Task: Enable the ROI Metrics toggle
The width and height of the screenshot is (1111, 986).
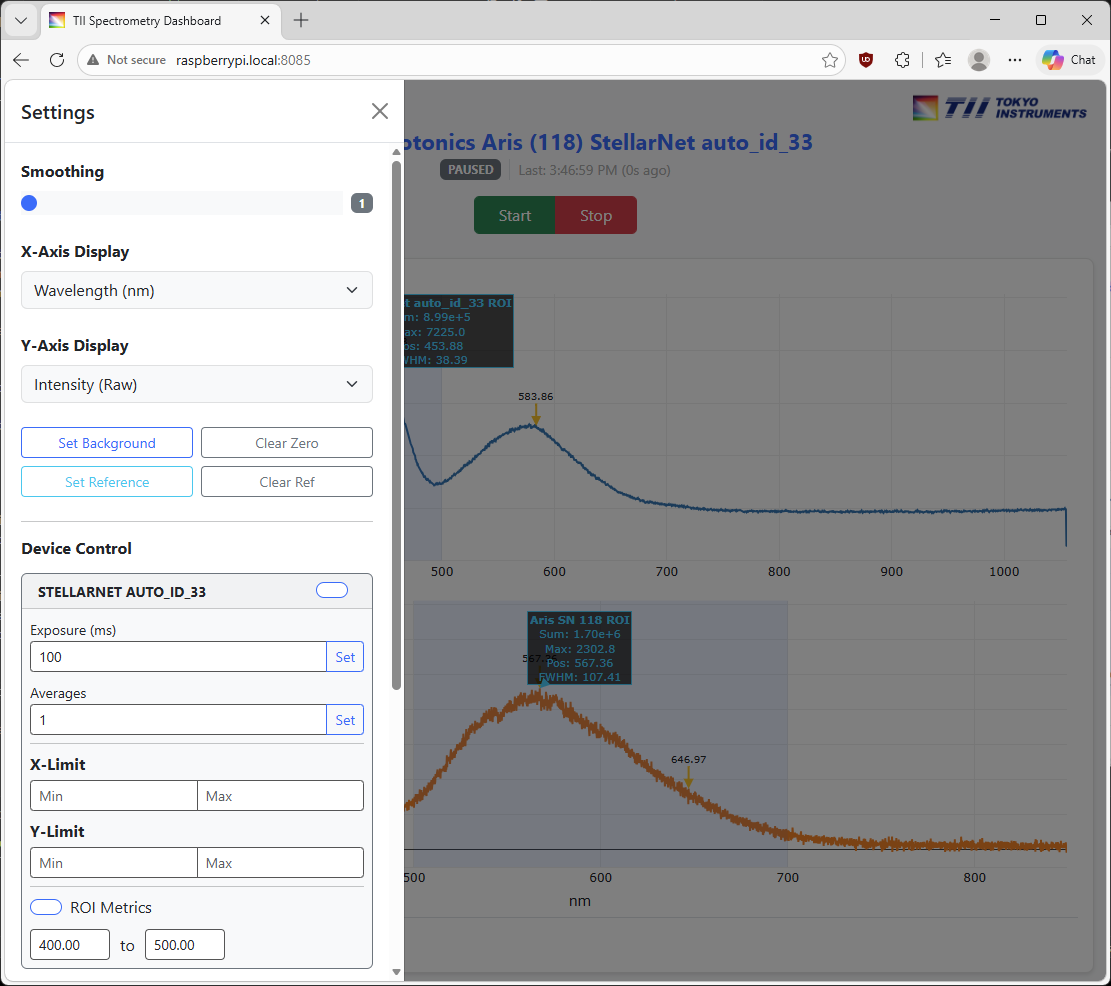Action: (46, 907)
